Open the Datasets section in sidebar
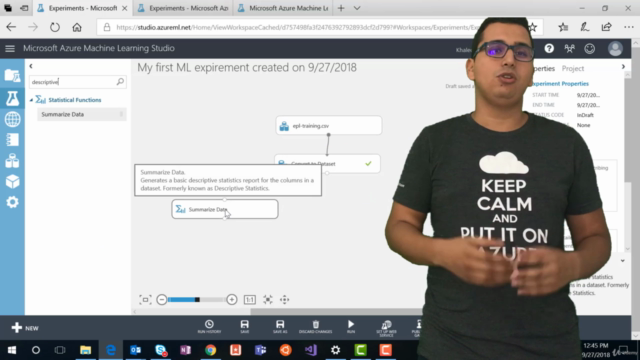The height and width of the screenshot is (360, 640). click(12, 161)
